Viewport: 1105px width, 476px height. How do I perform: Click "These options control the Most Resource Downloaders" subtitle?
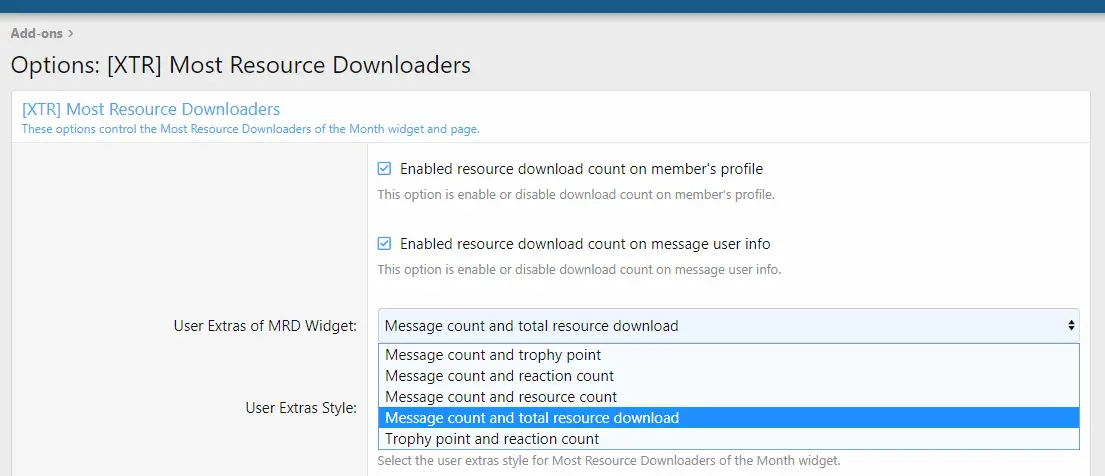(251, 130)
